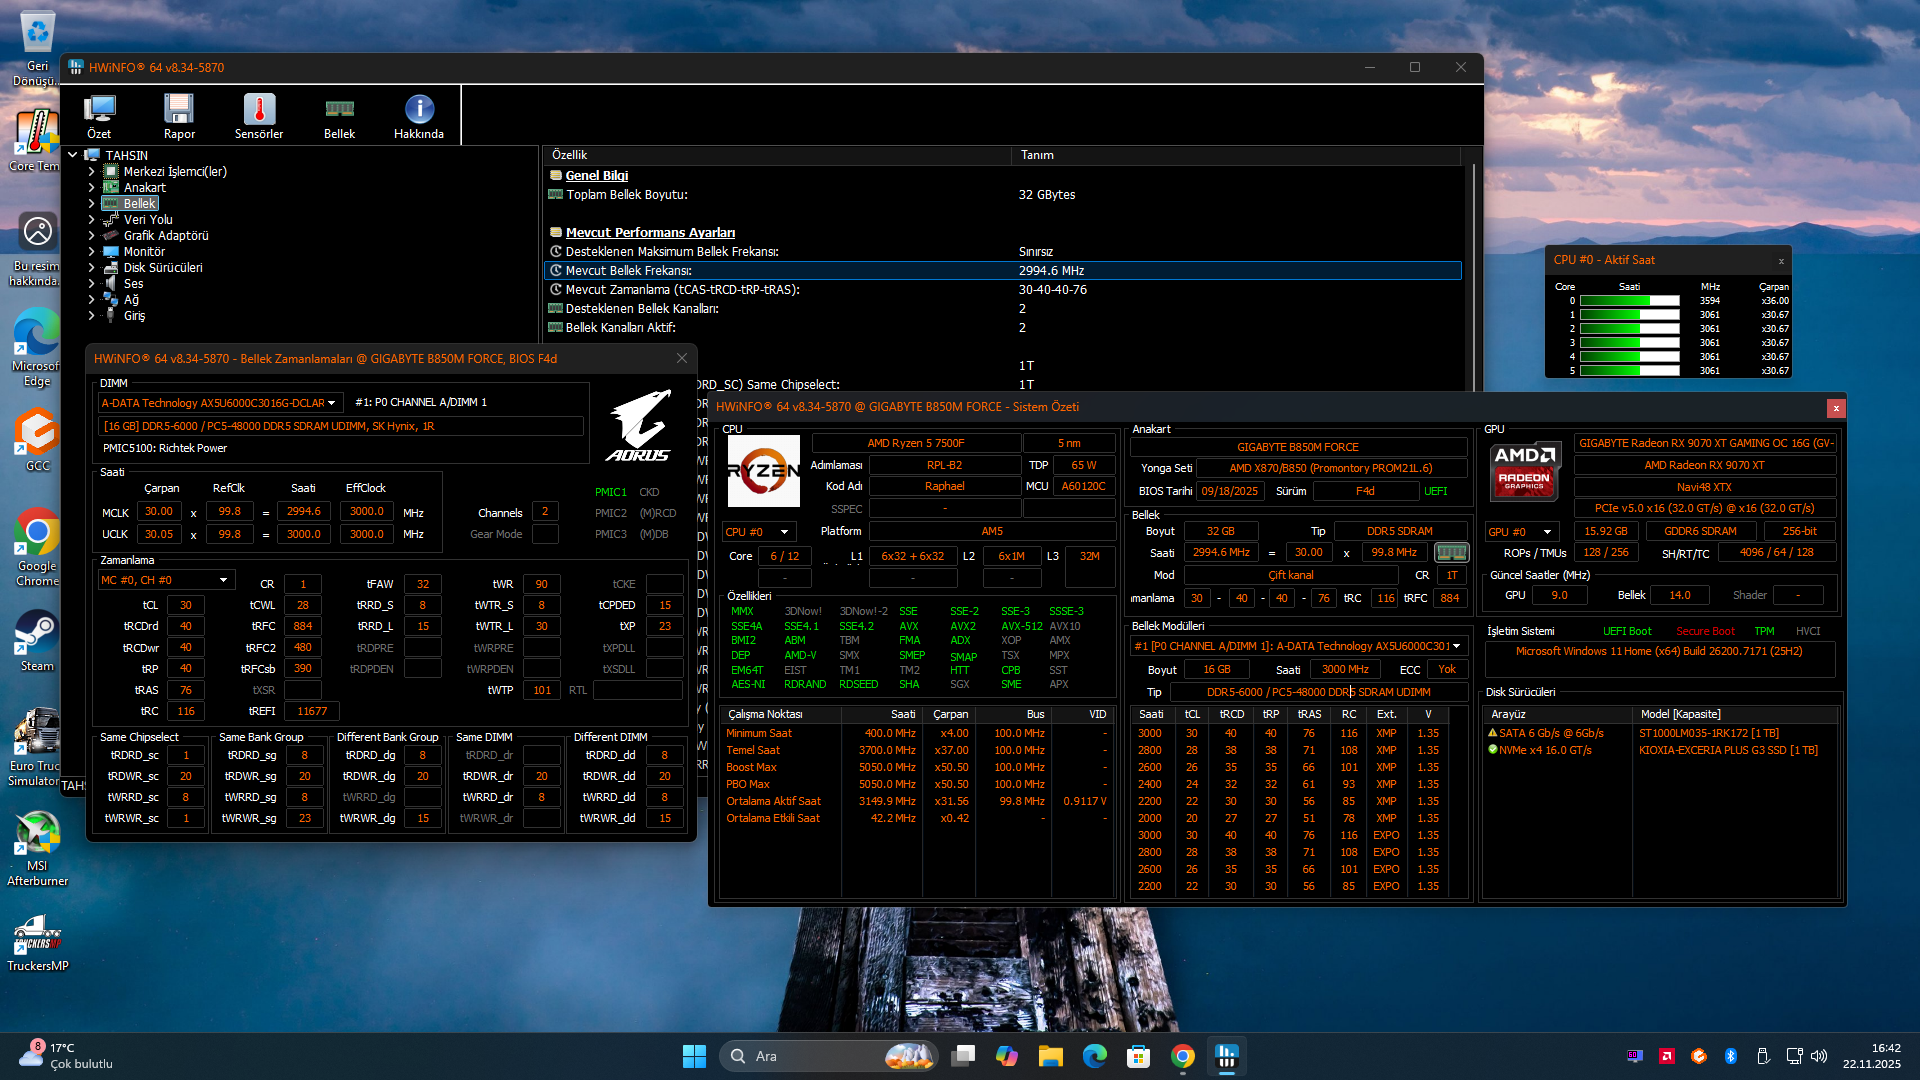This screenshot has height=1080, width=1920.
Task: Open Microsoft Store from the taskbar
Action: click(x=1139, y=1056)
